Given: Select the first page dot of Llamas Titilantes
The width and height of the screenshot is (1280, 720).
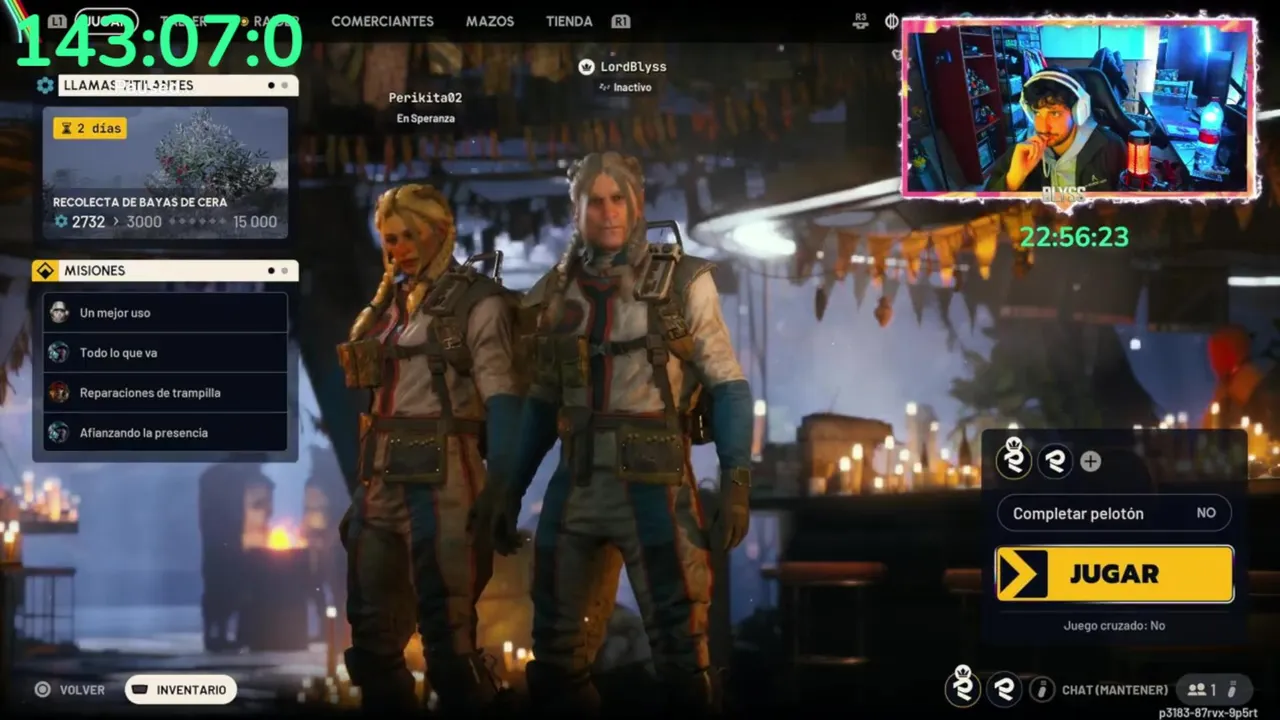Looking at the screenshot, I should [271, 86].
